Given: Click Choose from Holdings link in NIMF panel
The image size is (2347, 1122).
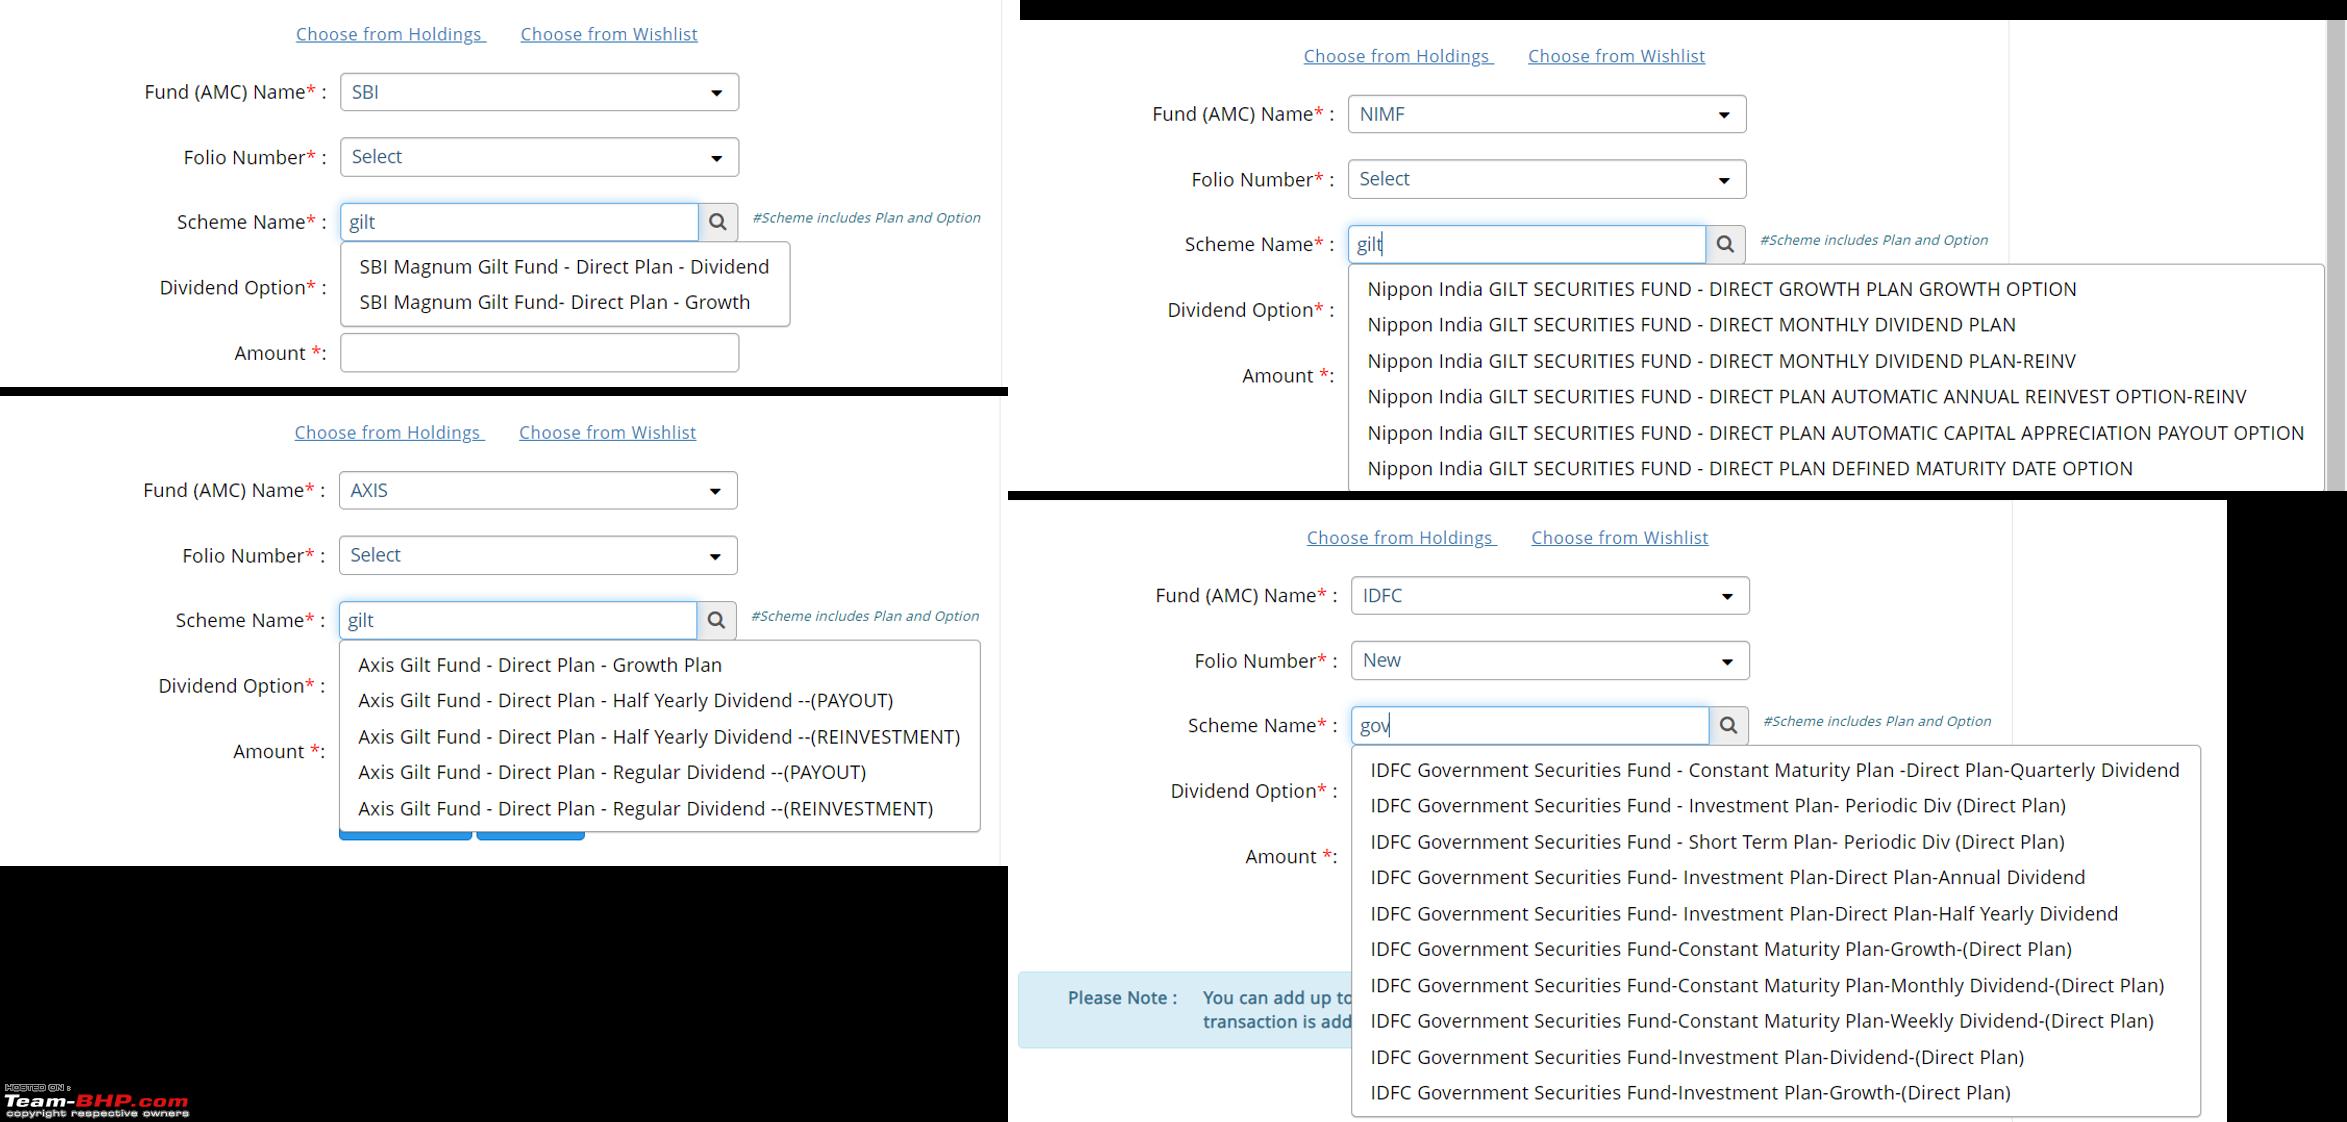Looking at the screenshot, I should pyautogui.click(x=1398, y=56).
